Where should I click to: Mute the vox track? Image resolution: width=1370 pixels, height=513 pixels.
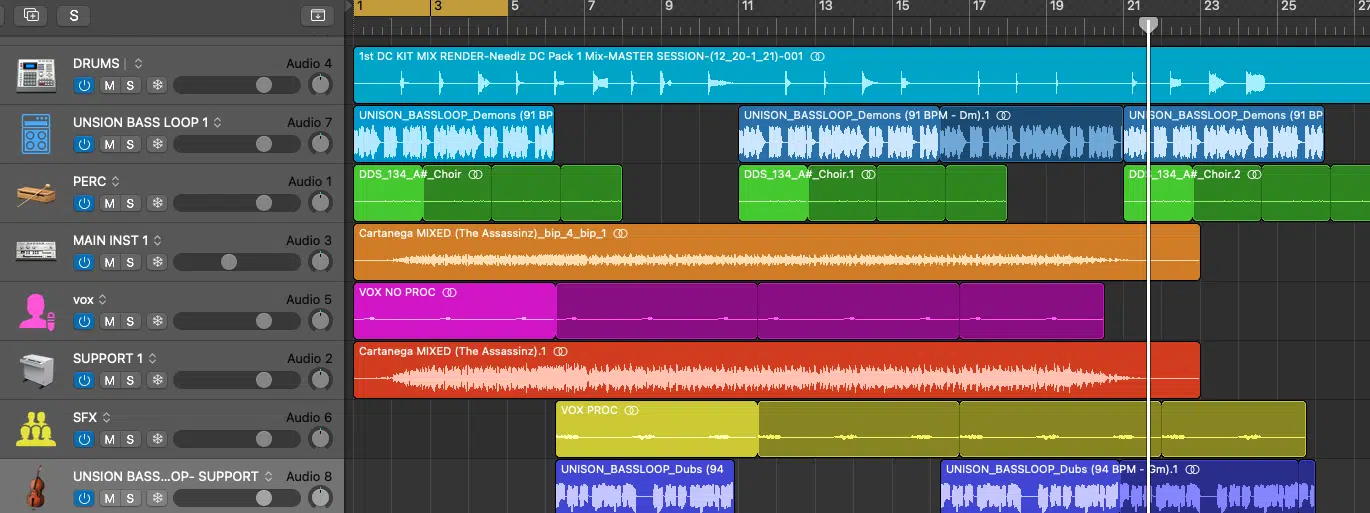click(x=109, y=321)
